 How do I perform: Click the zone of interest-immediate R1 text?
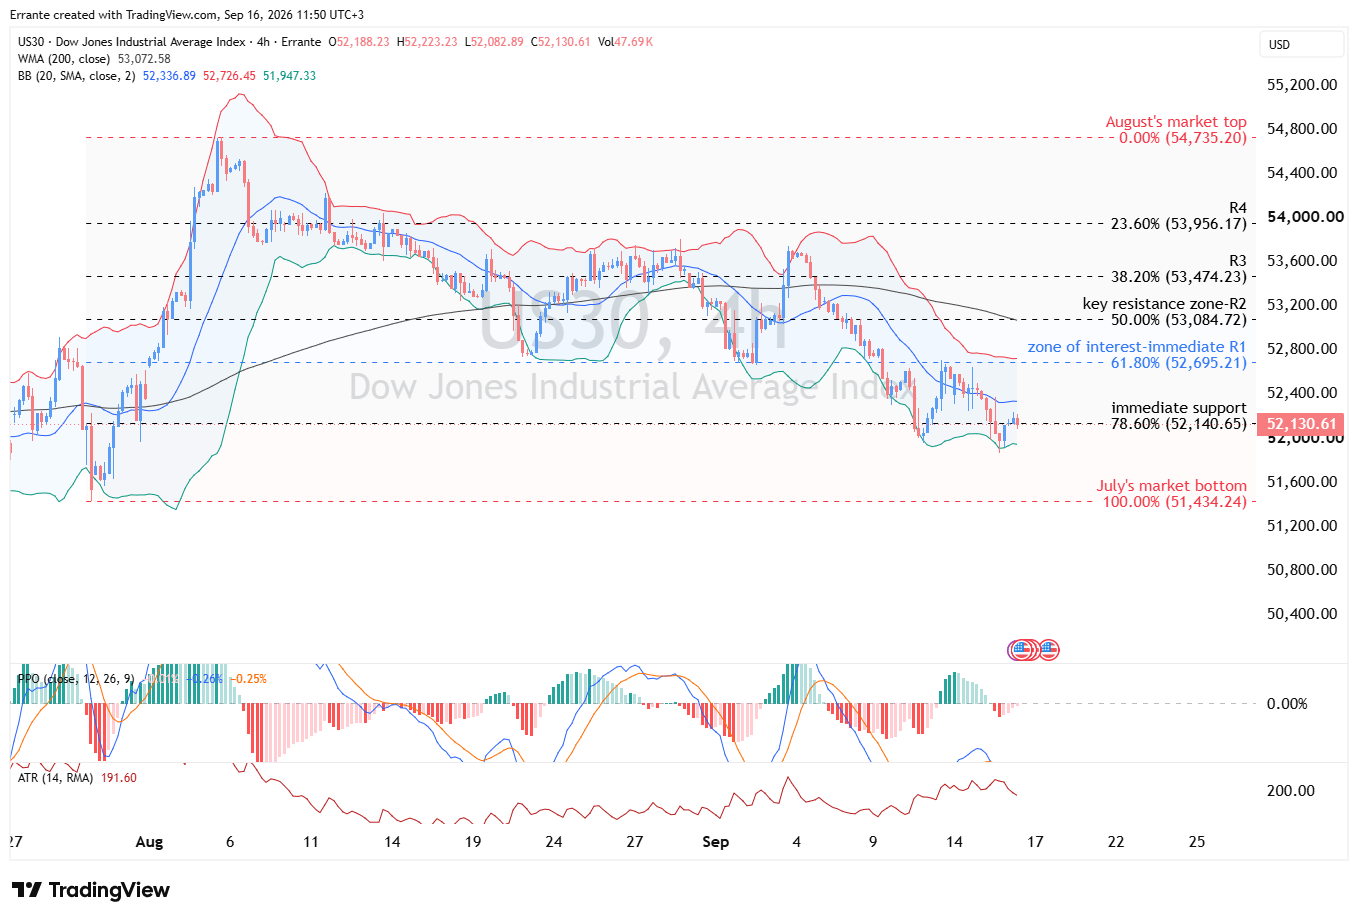[x=1137, y=347]
